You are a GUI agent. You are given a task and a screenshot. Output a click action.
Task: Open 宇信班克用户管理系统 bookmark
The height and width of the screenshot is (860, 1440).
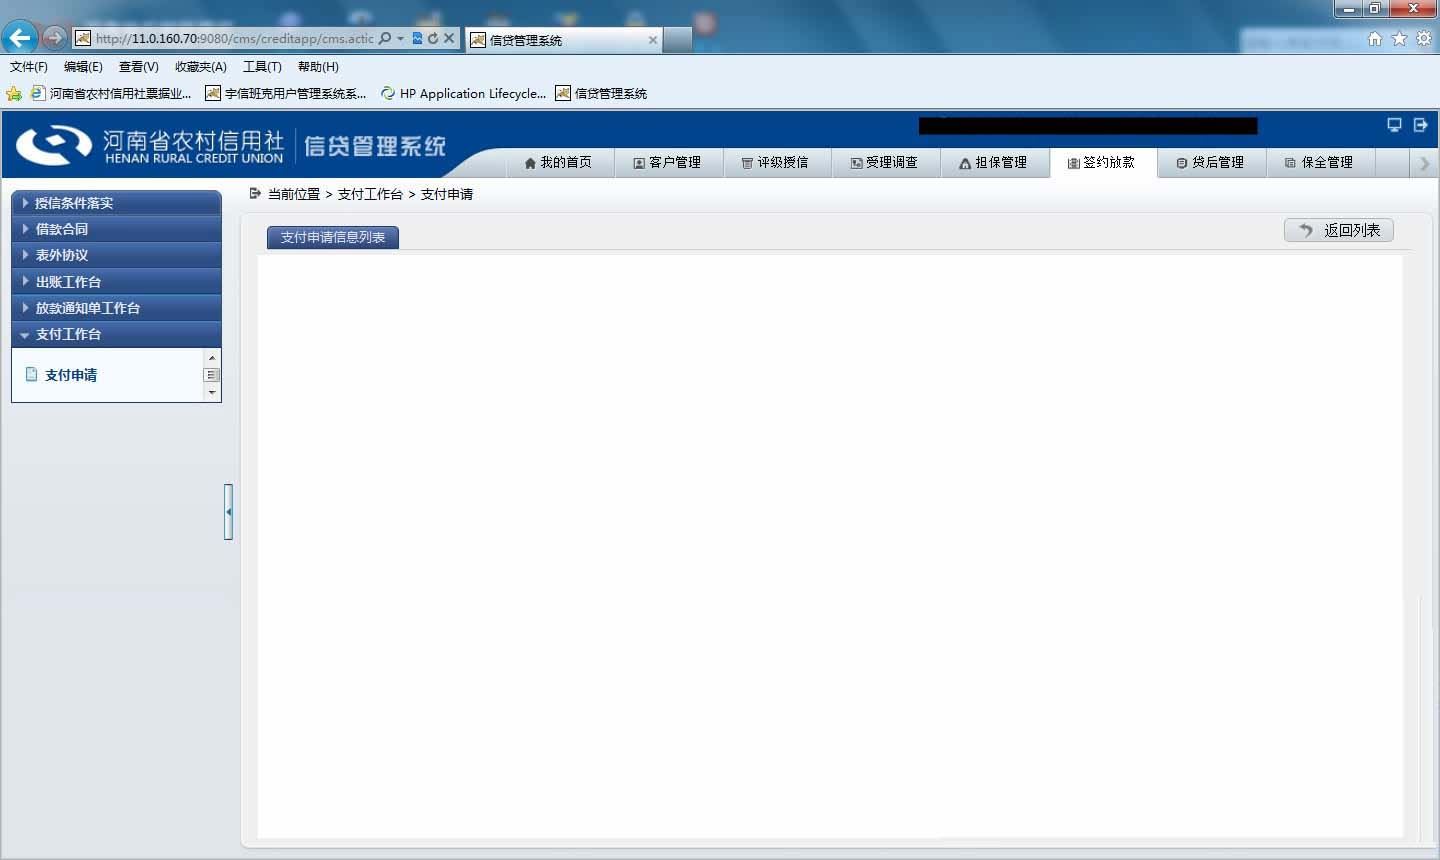[286, 94]
